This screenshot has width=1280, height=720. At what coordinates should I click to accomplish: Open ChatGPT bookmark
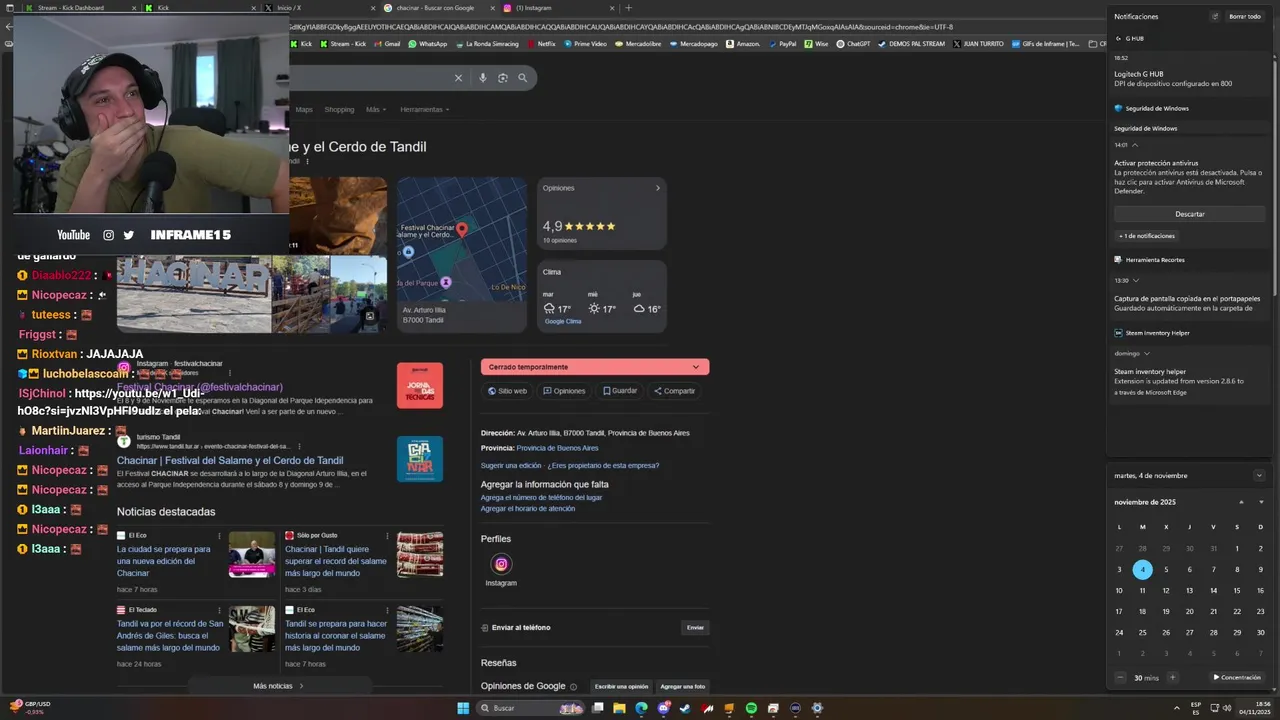click(853, 44)
